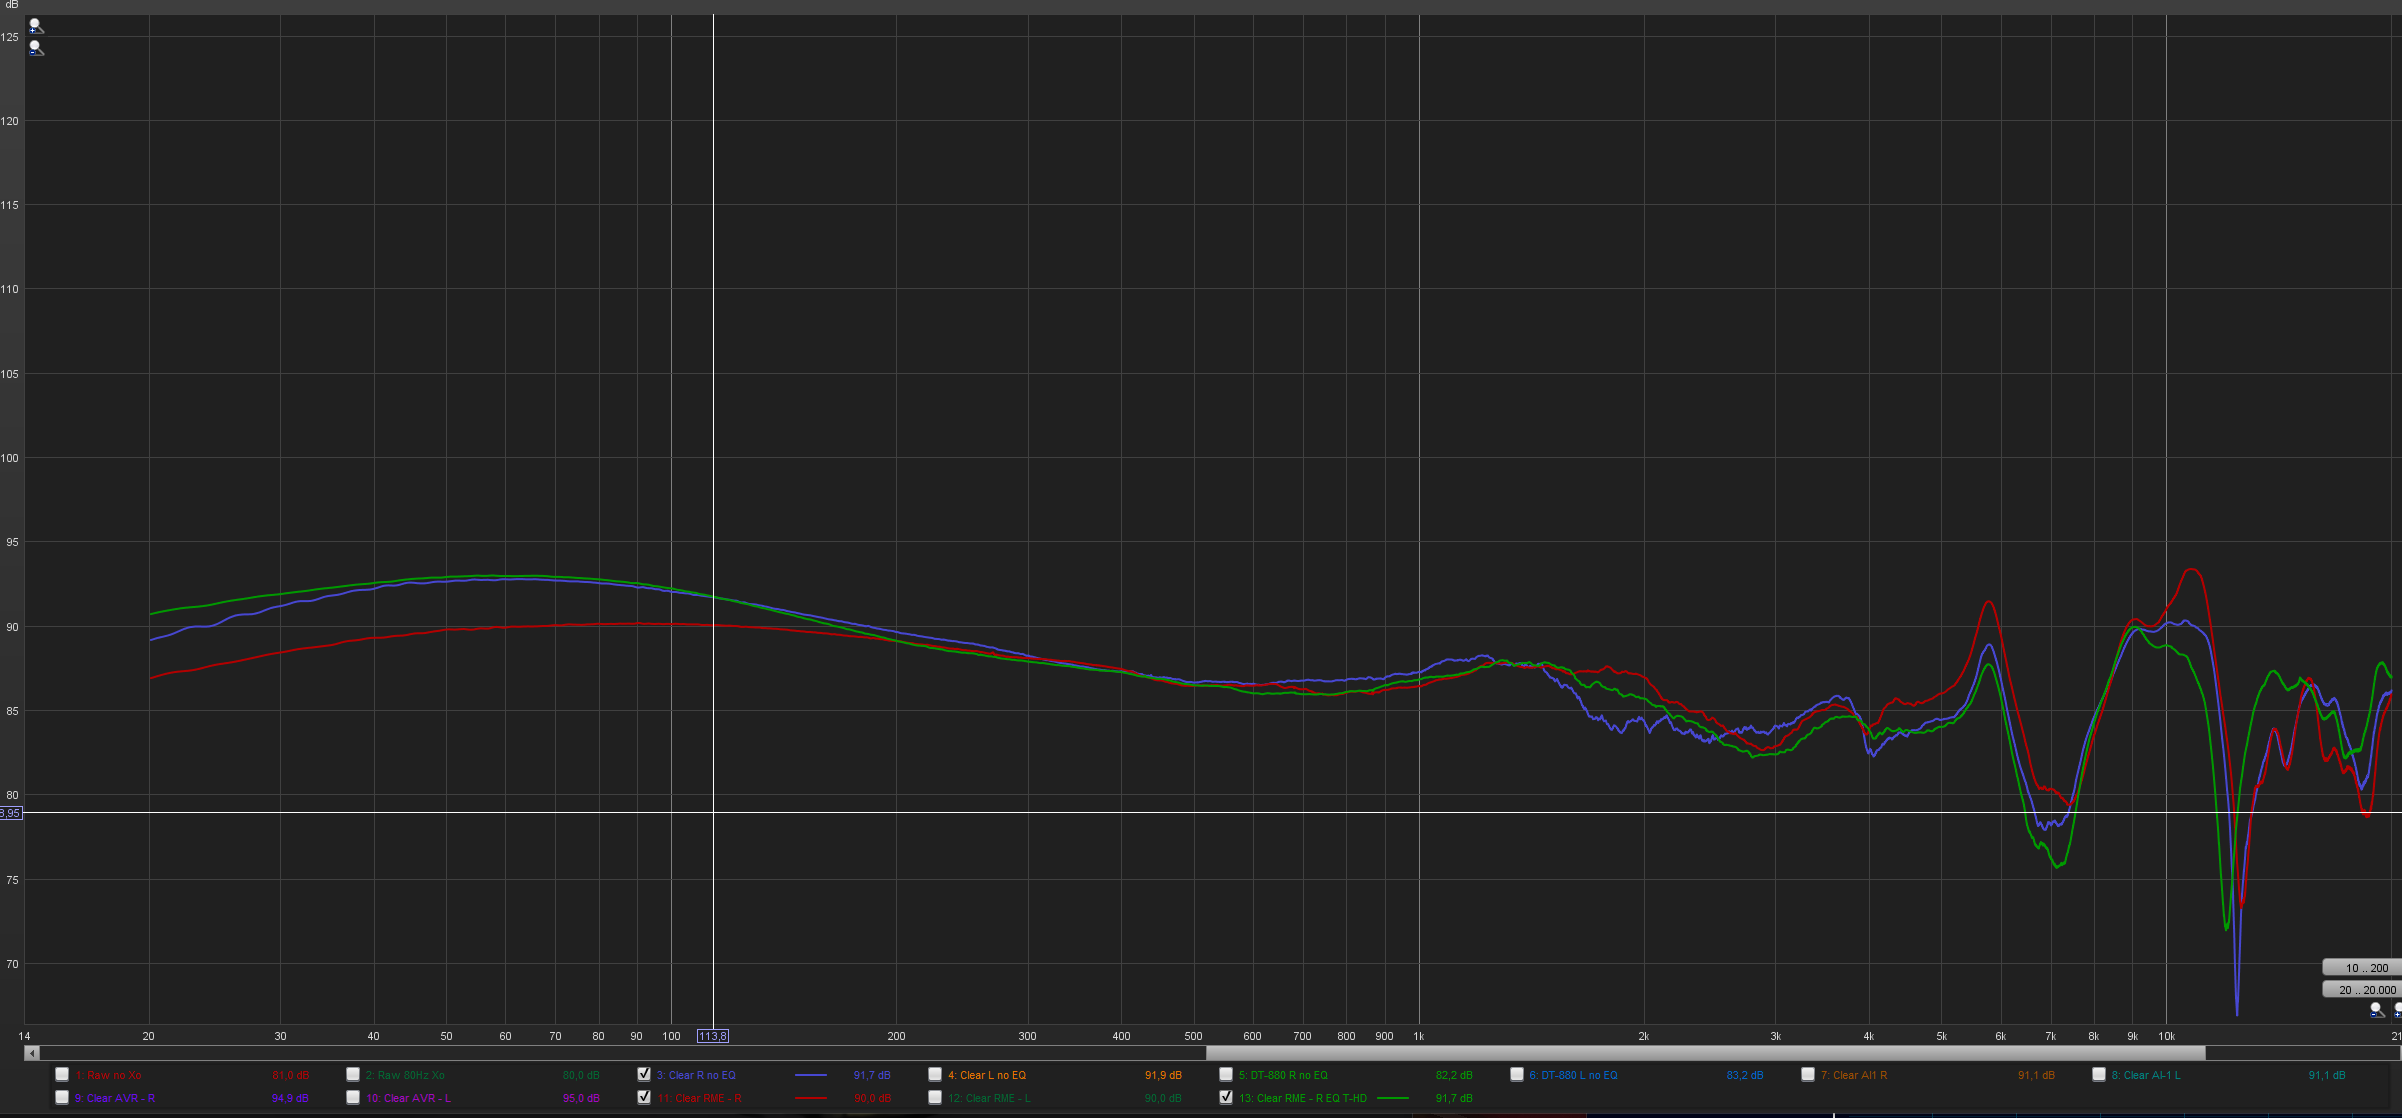This screenshot has height=1118, width=2402.
Task: Click green line sample of trace 13
Action: pyautogui.click(x=1393, y=1098)
